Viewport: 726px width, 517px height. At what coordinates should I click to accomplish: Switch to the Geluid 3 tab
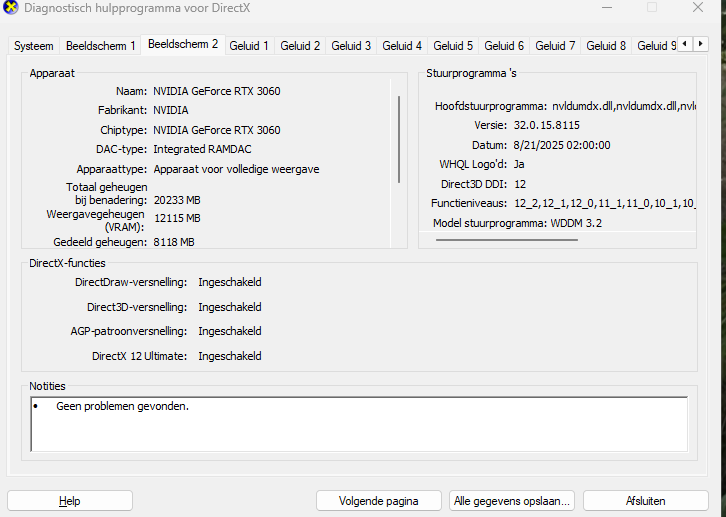(351, 46)
